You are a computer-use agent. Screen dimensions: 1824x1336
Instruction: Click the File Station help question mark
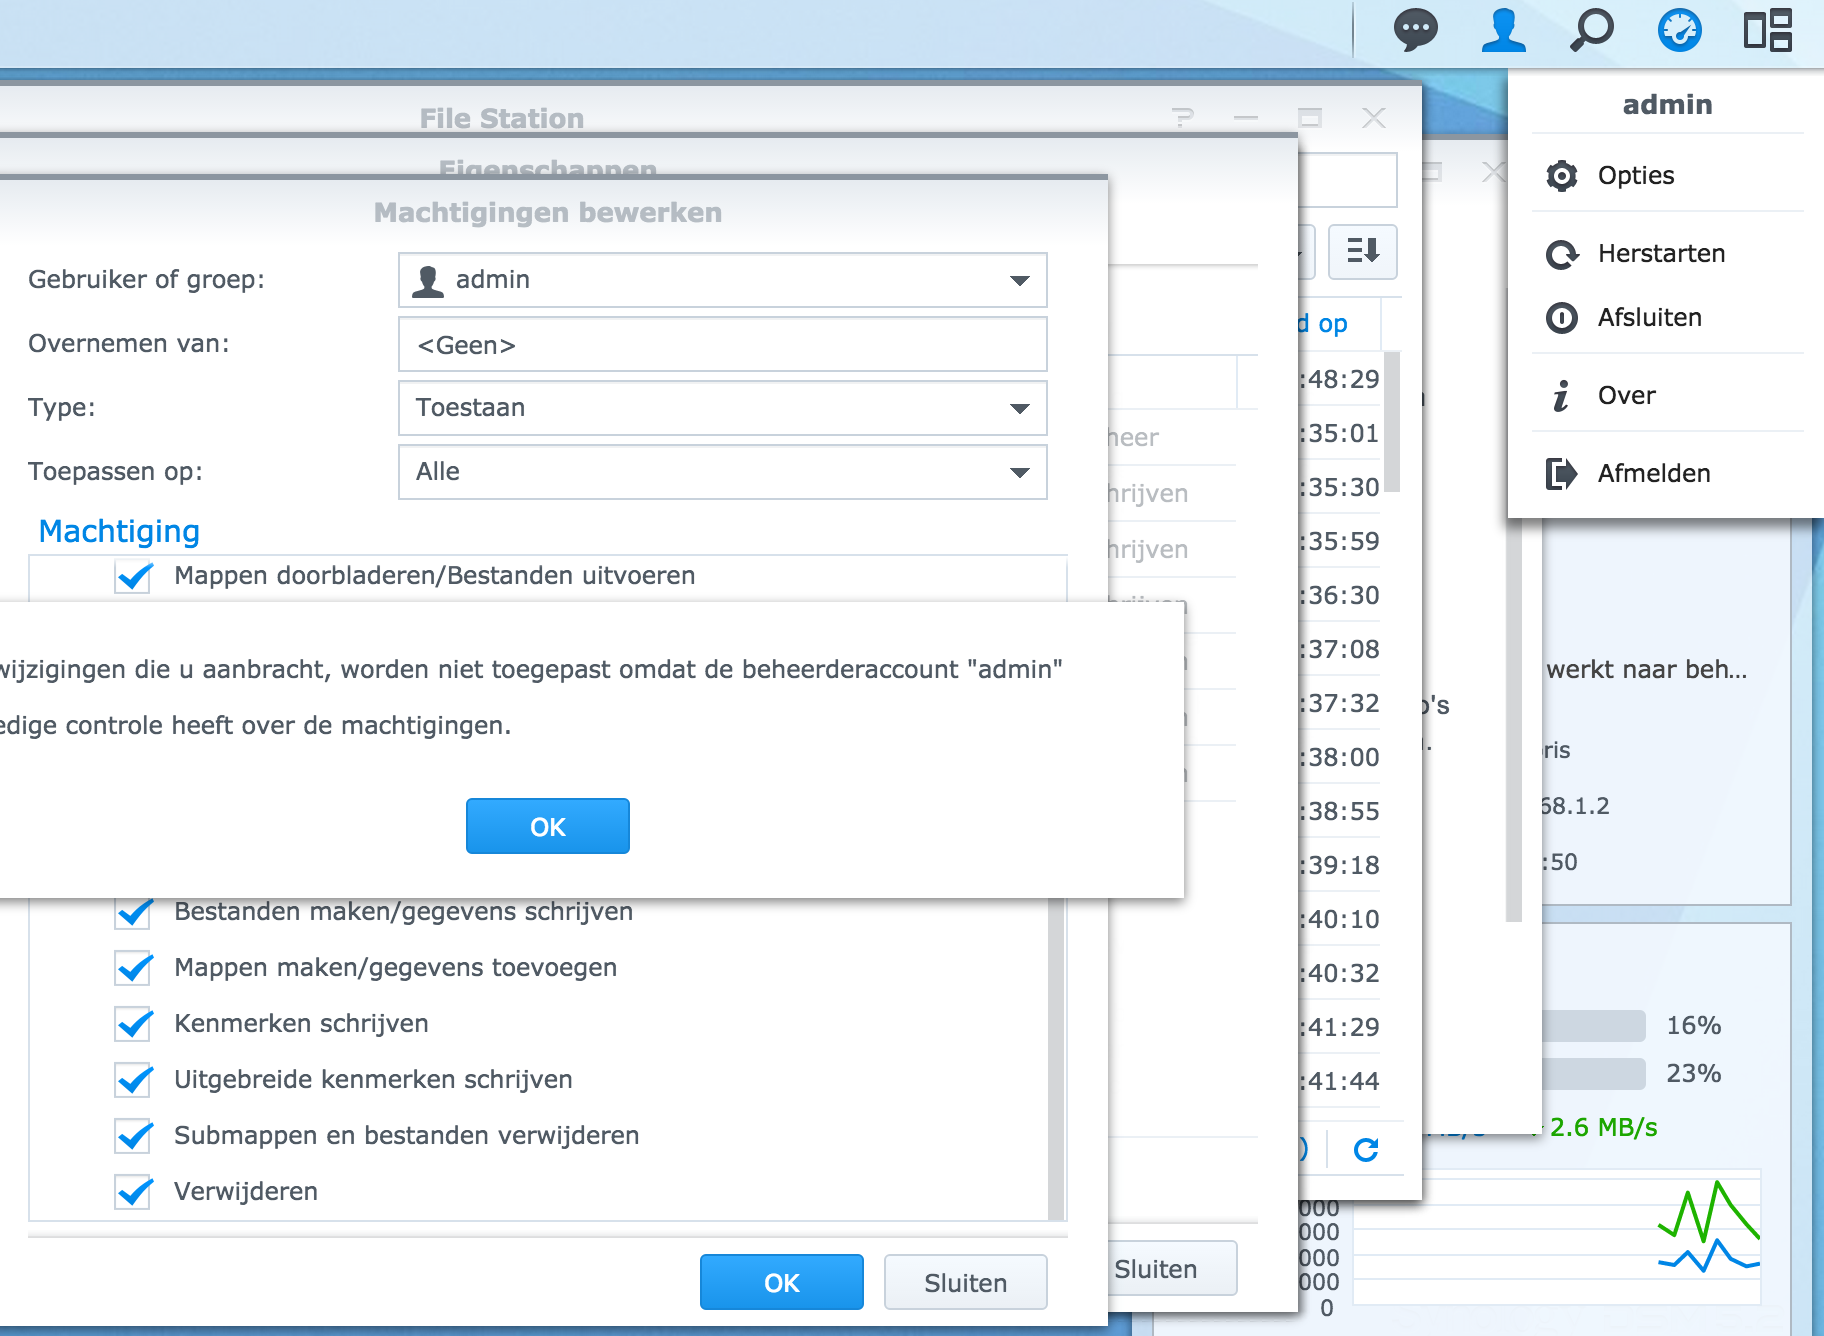coord(1183,118)
